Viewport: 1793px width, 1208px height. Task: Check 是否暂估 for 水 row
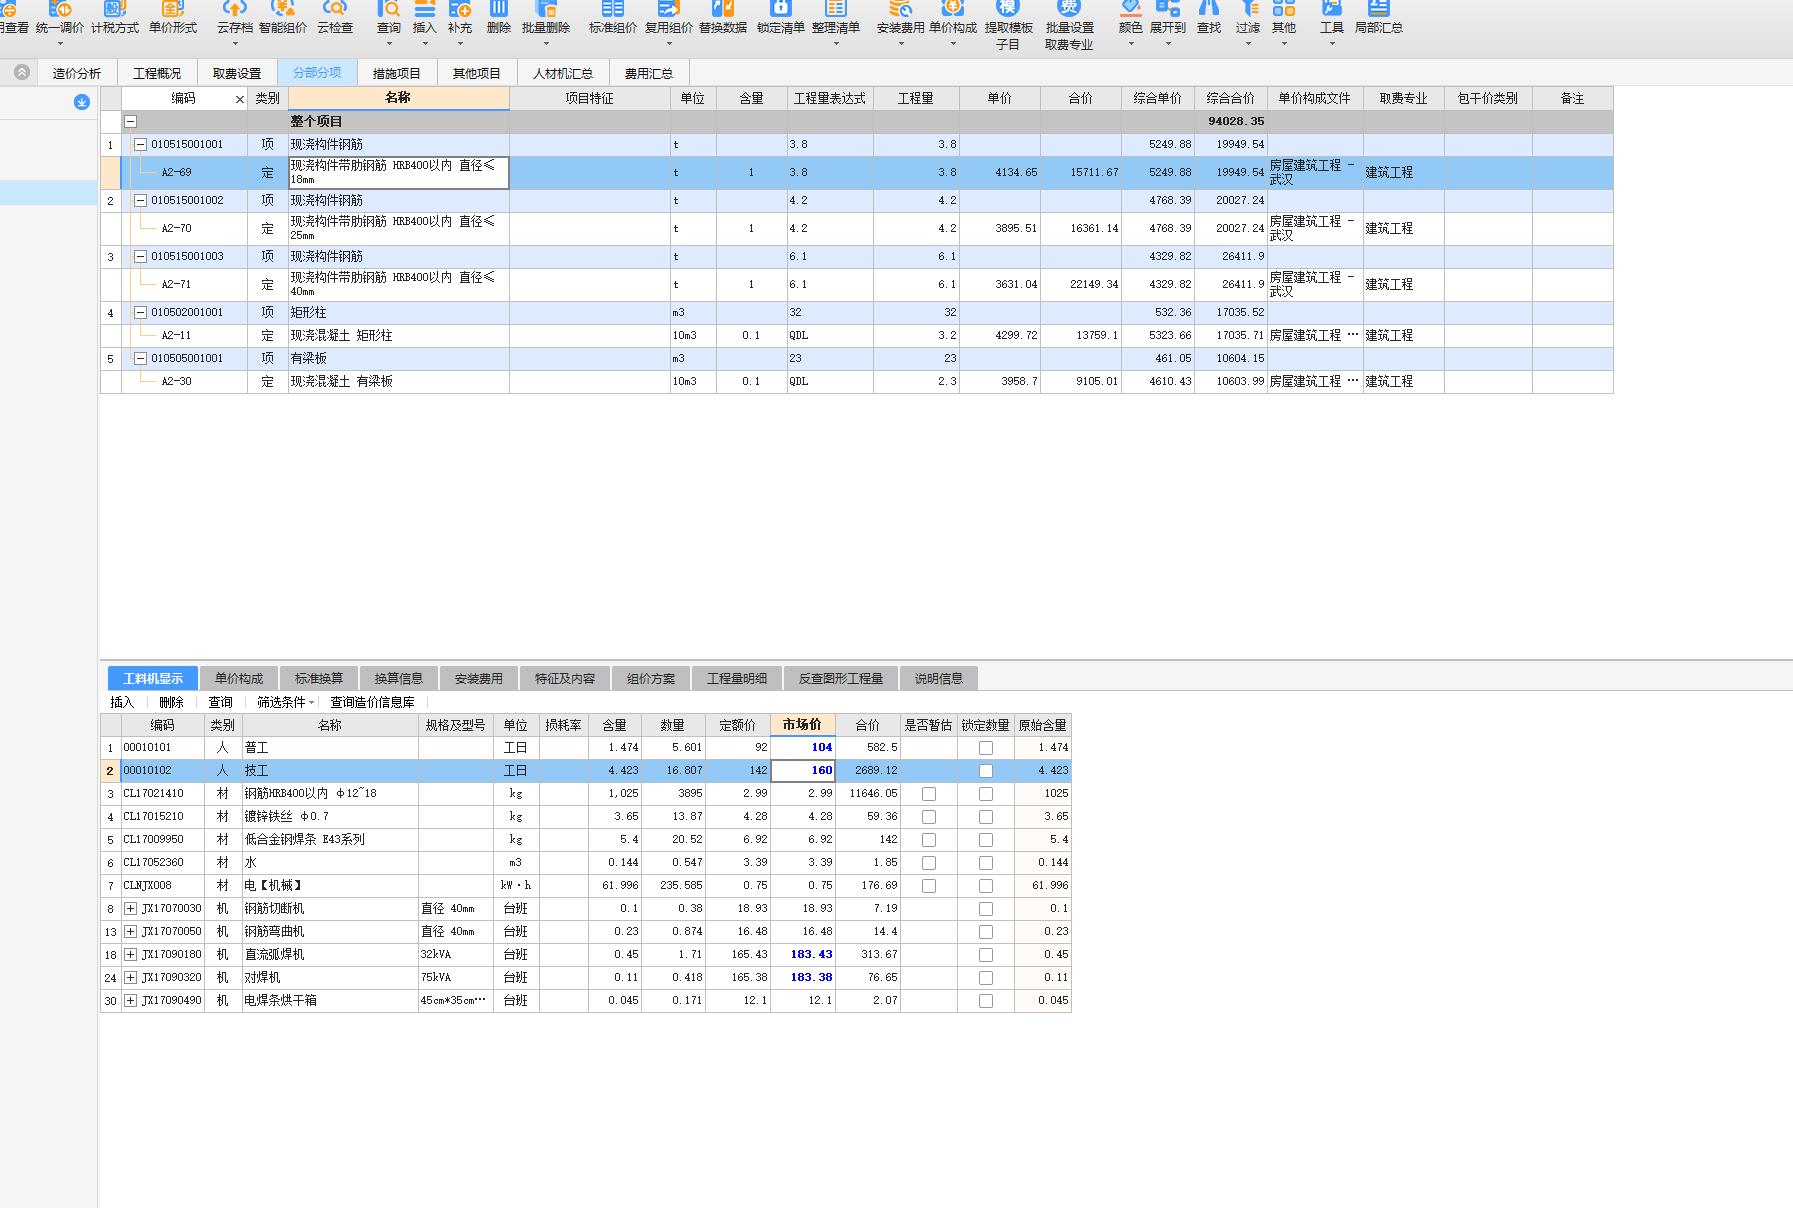click(929, 863)
